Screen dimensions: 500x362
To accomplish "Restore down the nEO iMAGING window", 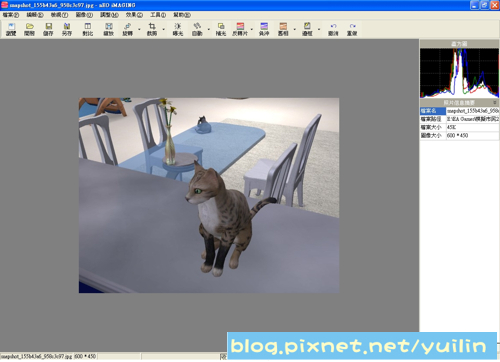I will pyautogui.click(x=484, y=5).
